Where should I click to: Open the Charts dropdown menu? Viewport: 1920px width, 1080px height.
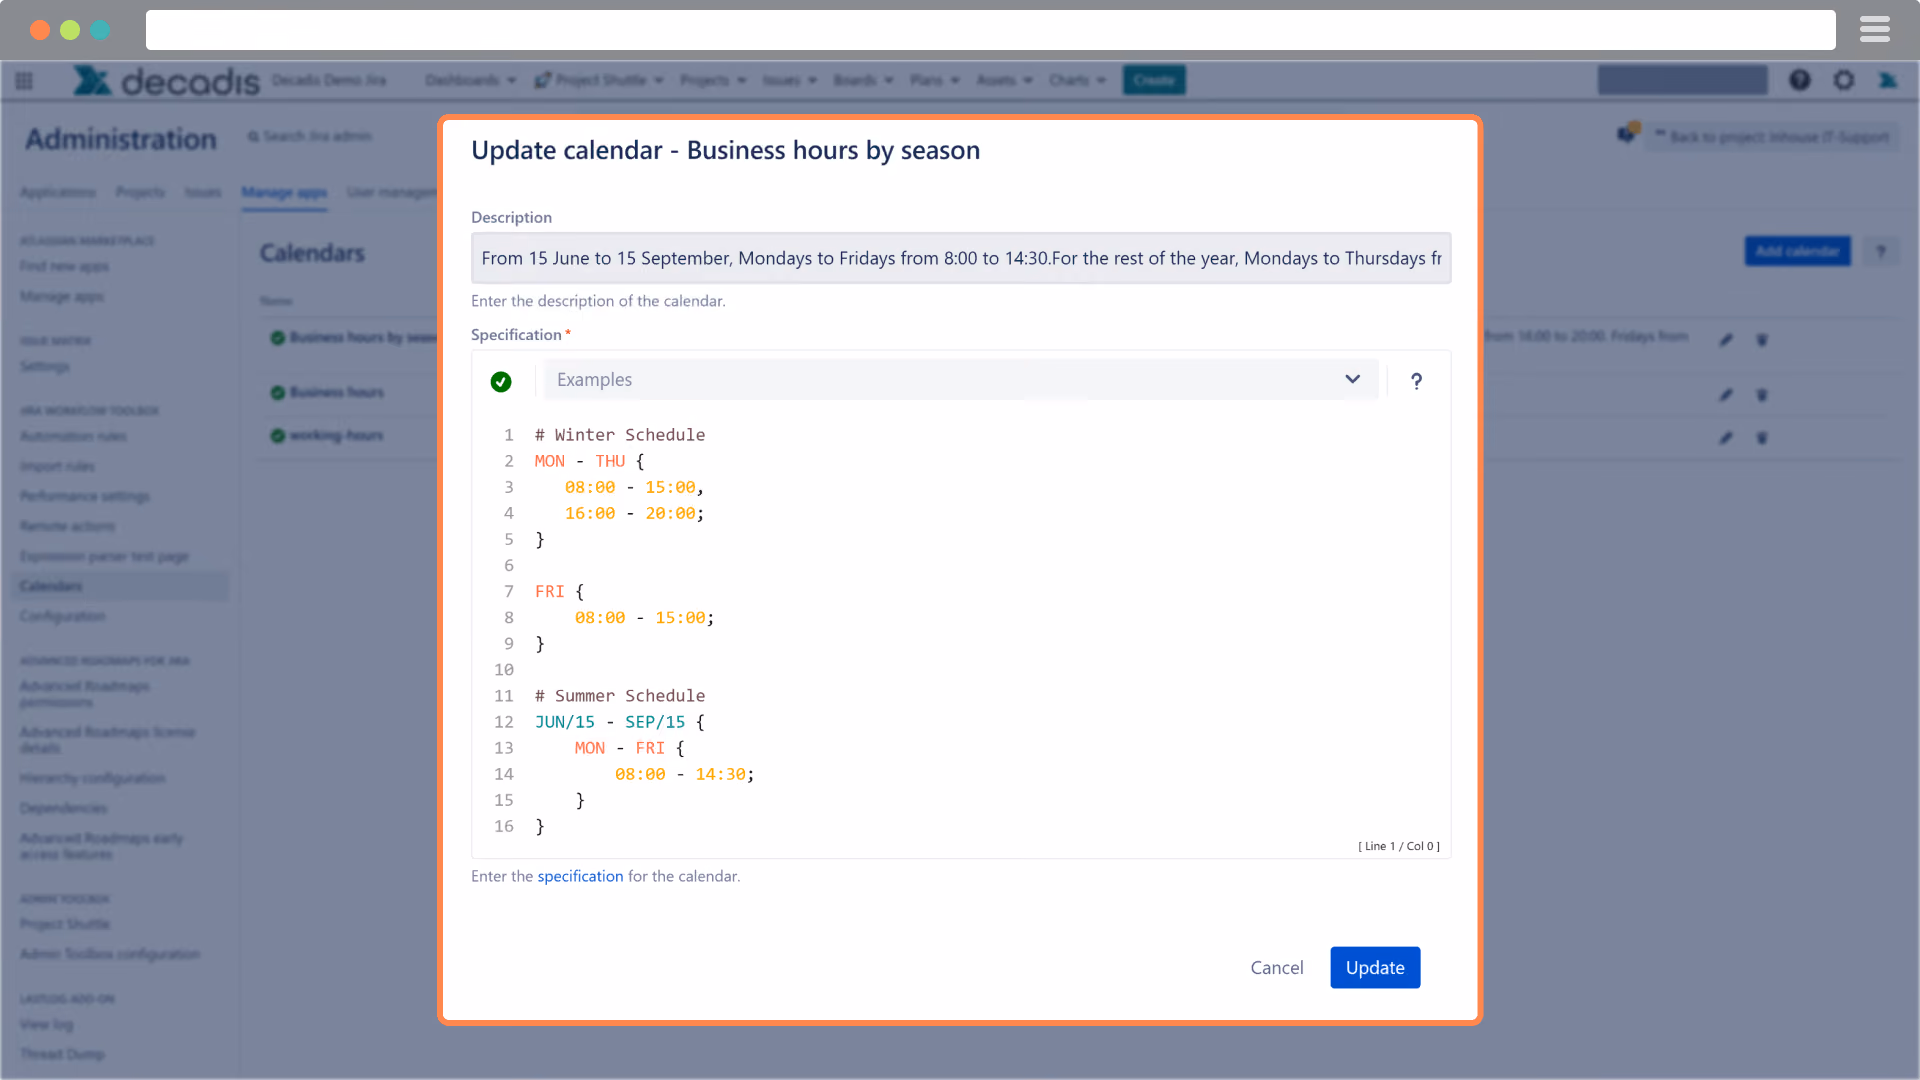pyautogui.click(x=1077, y=80)
